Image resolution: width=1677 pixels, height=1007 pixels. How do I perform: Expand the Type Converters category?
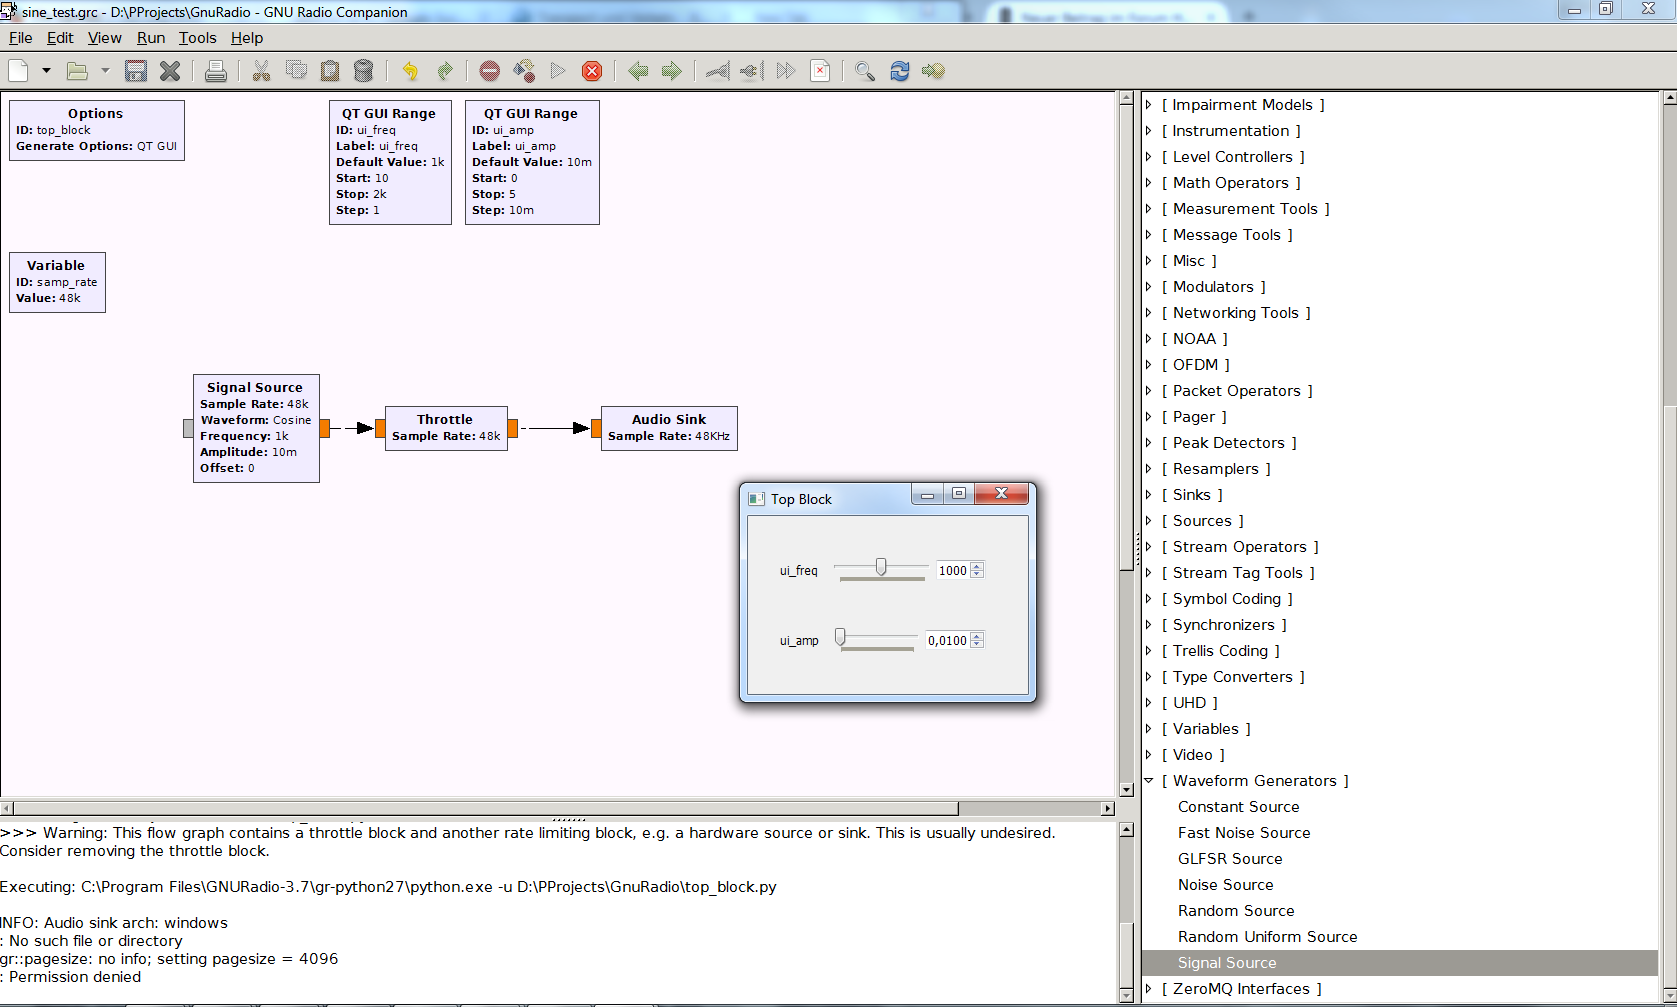[x=1149, y=677]
